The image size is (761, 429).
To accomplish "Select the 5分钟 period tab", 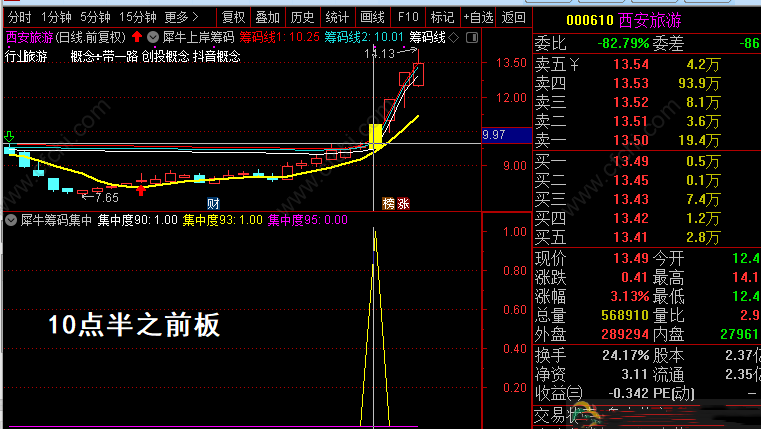I will click(x=95, y=18).
